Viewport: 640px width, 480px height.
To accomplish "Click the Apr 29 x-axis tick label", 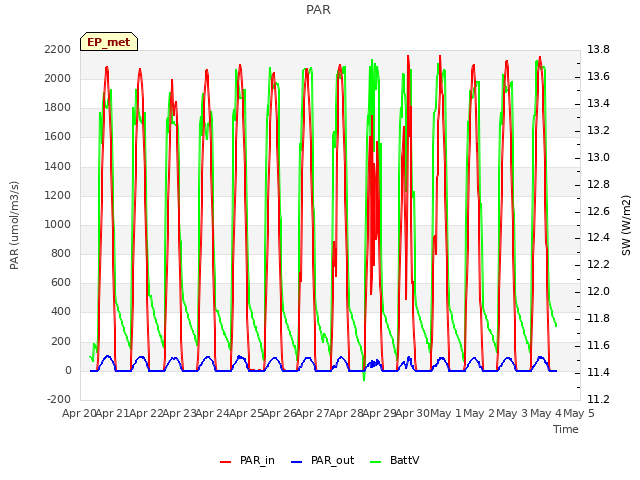I will click(380, 413).
